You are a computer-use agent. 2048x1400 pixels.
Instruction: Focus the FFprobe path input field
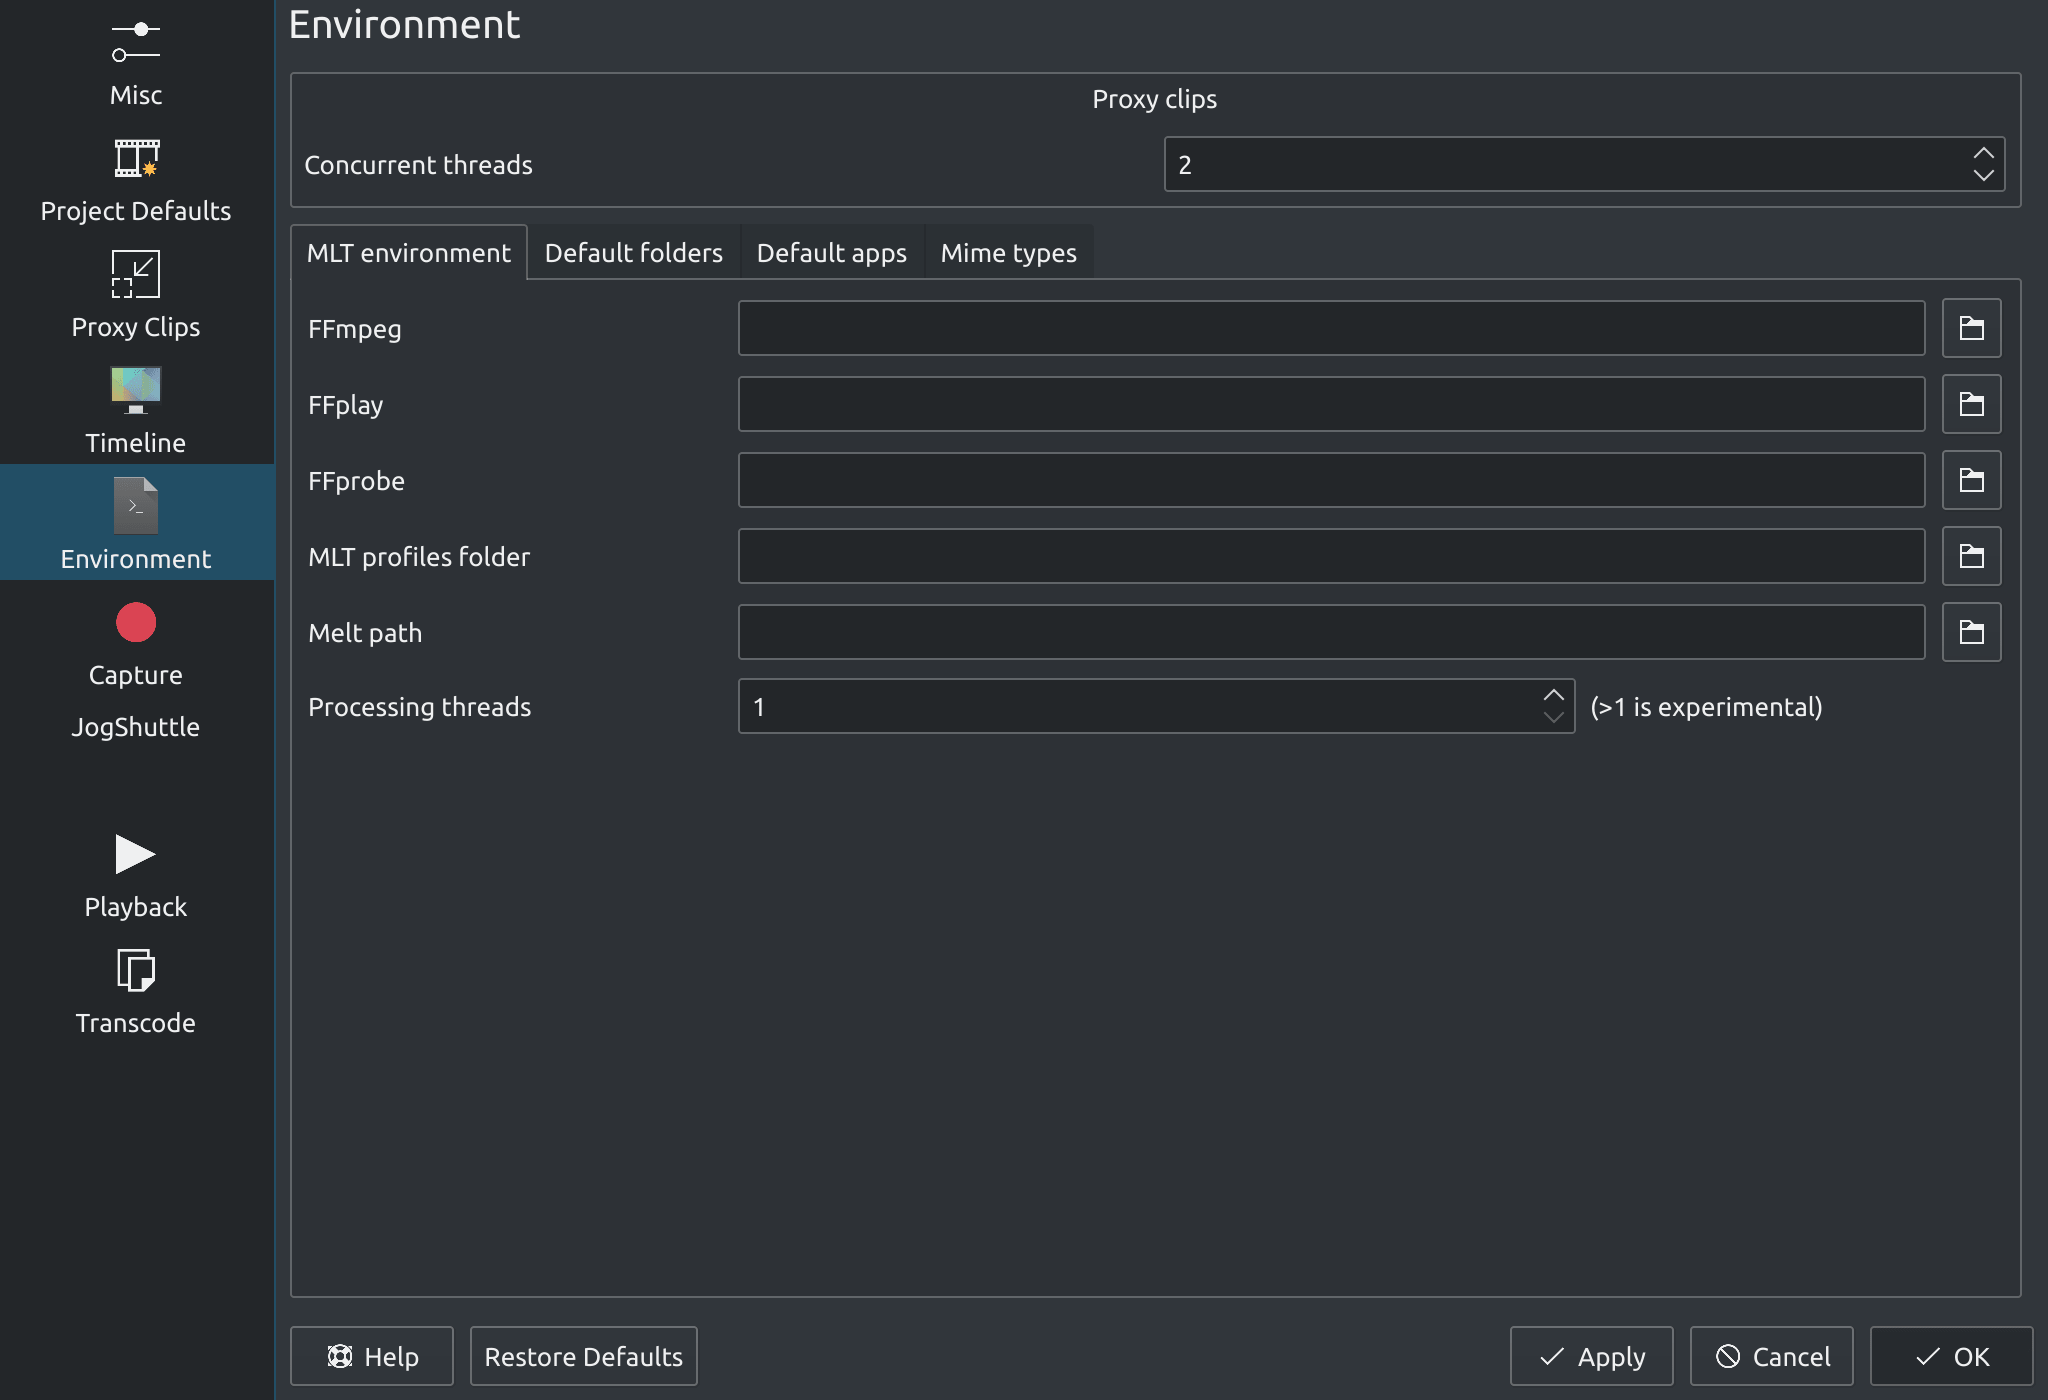(x=1331, y=480)
